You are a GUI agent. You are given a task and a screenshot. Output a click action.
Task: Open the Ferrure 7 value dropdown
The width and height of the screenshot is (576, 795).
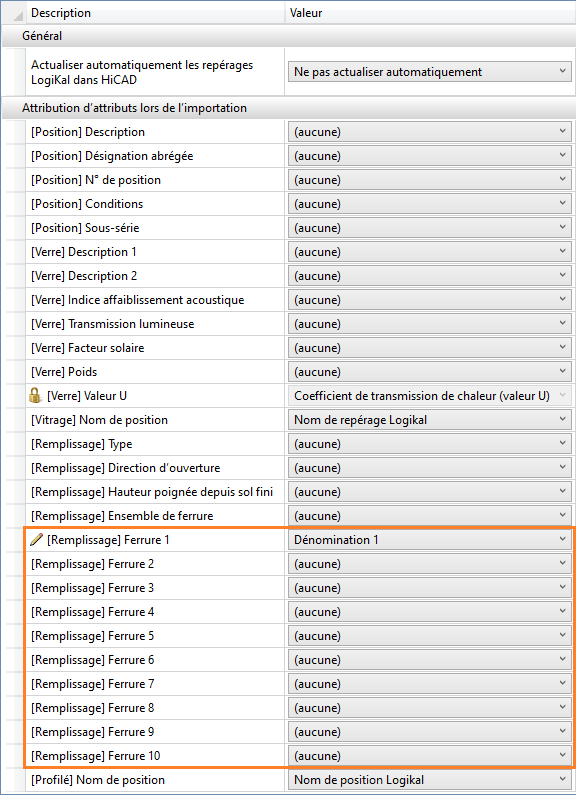pyautogui.click(x=429, y=684)
